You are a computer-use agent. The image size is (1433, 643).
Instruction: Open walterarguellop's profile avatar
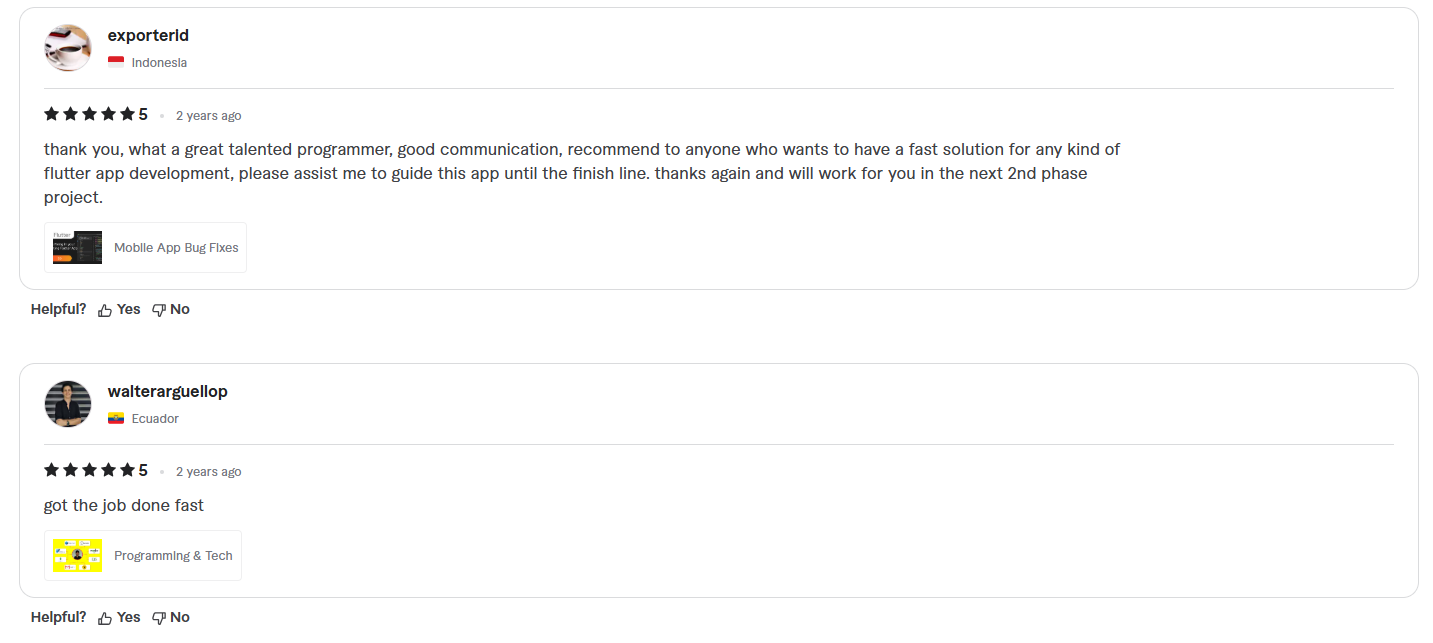click(x=67, y=403)
